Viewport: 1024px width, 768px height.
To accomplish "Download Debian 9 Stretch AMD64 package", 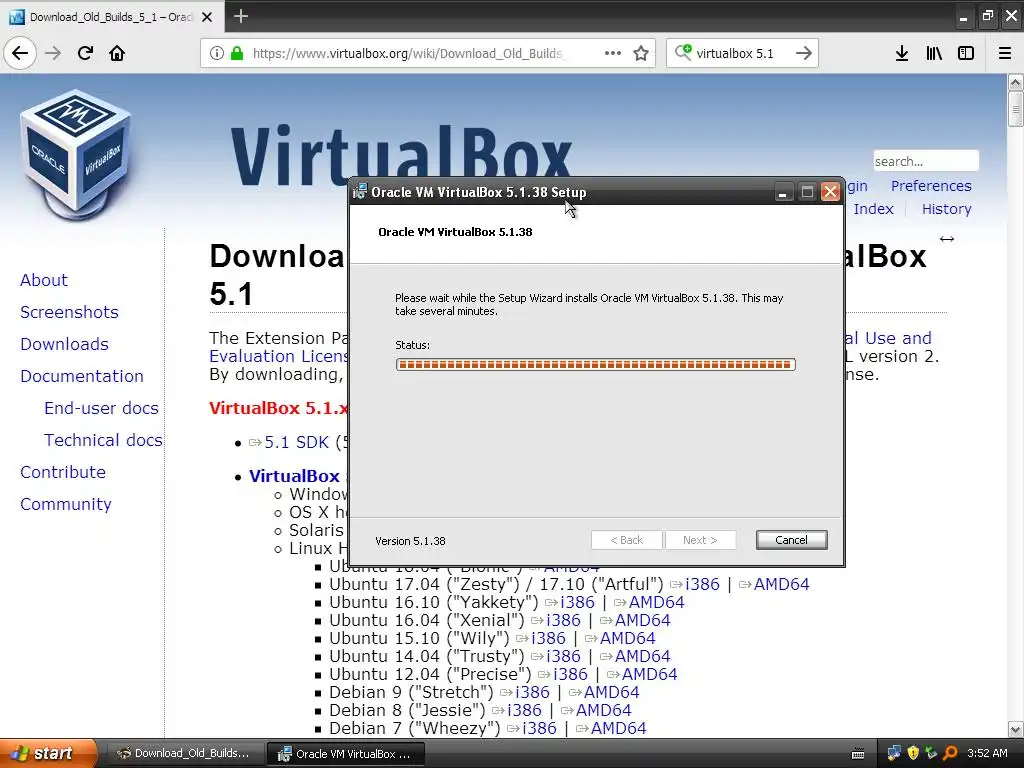I will point(604,692).
